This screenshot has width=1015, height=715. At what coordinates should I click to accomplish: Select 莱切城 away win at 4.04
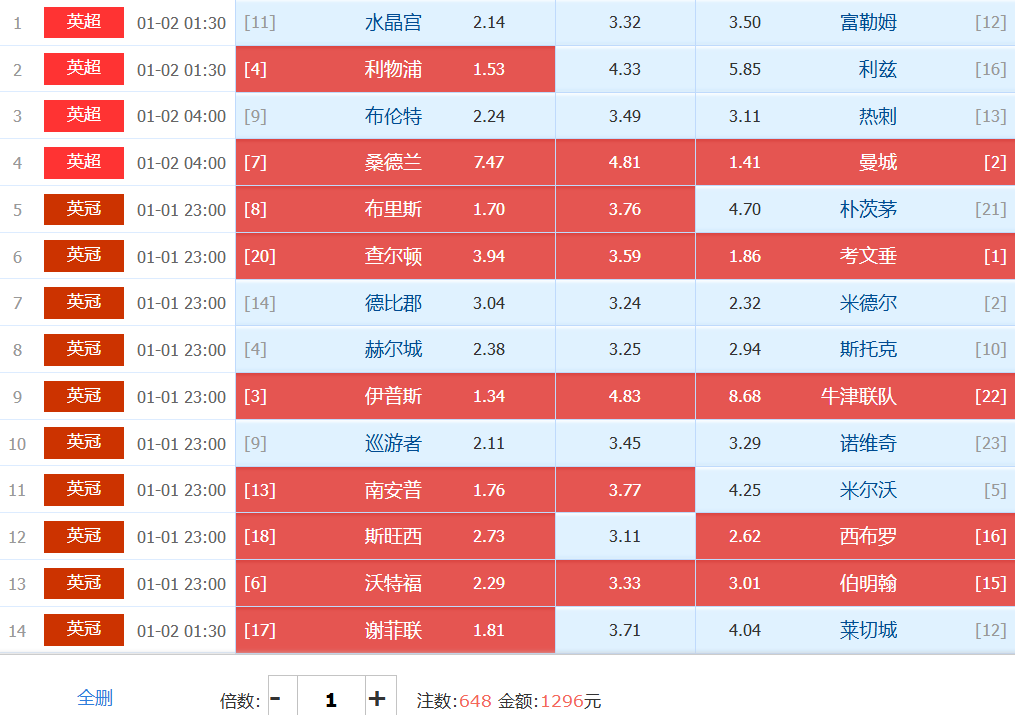pyautogui.click(x=855, y=630)
